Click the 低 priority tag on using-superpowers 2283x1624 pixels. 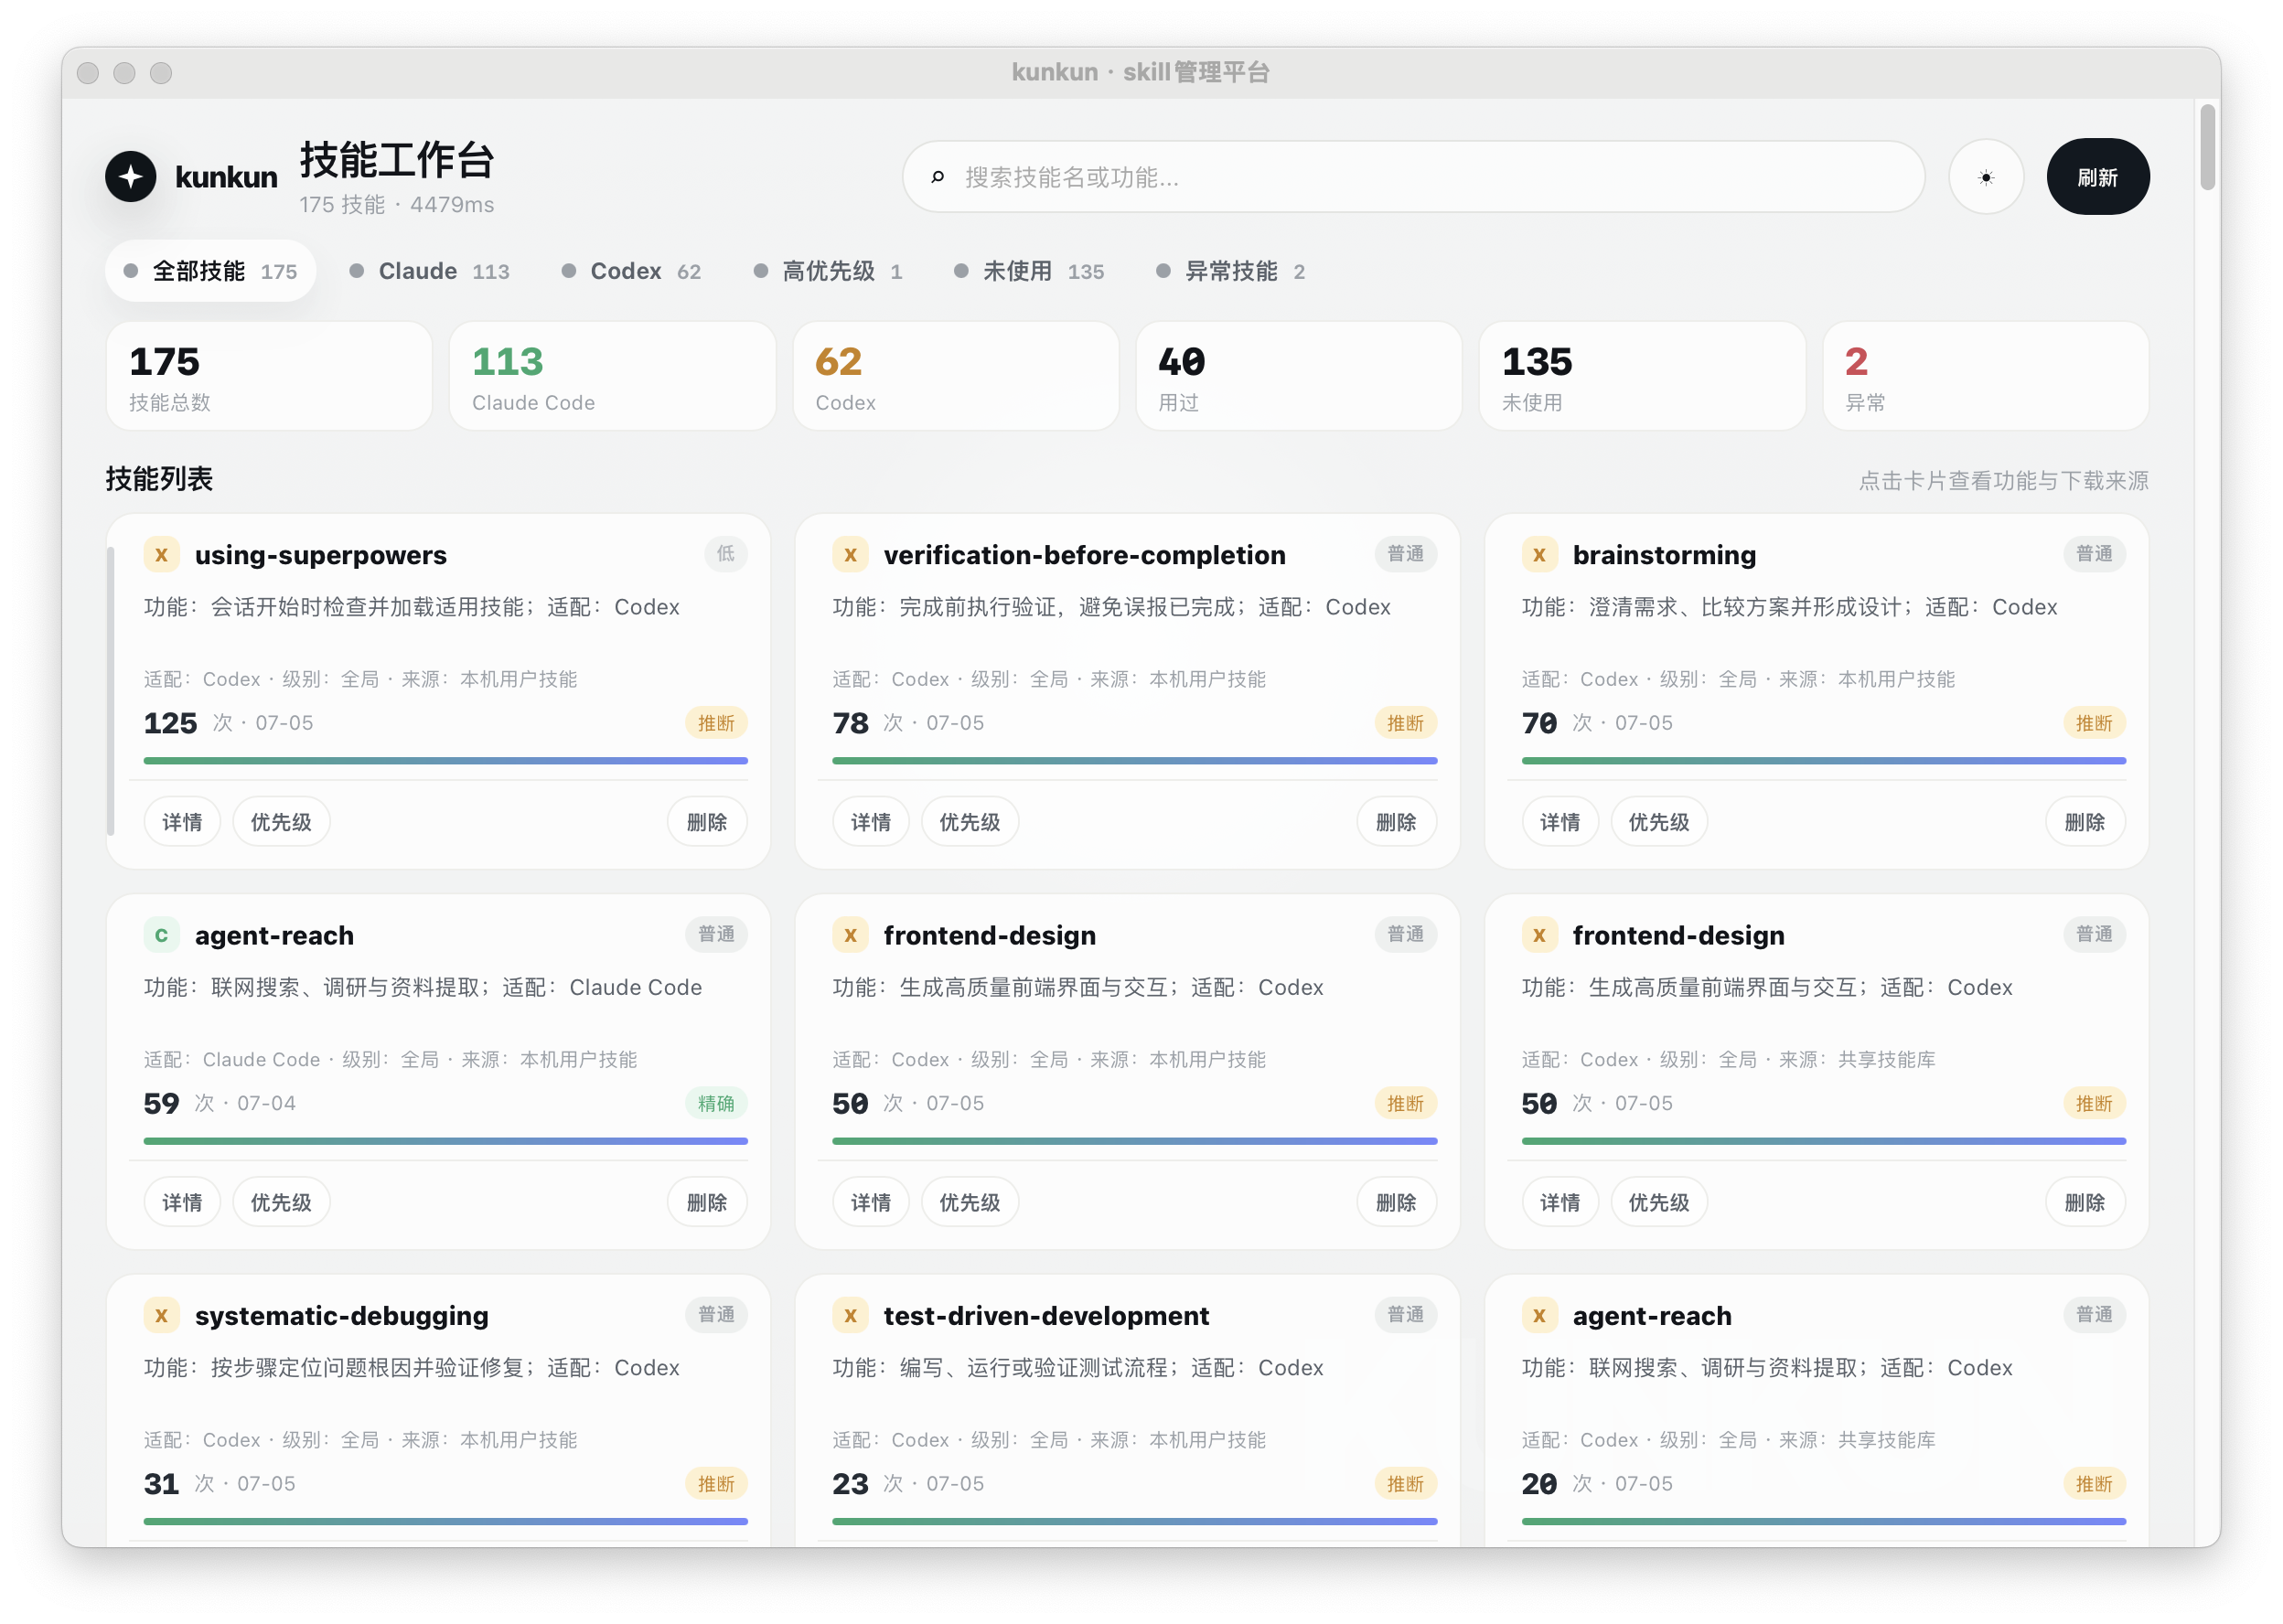pyautogui.click(x=725, y=553)
